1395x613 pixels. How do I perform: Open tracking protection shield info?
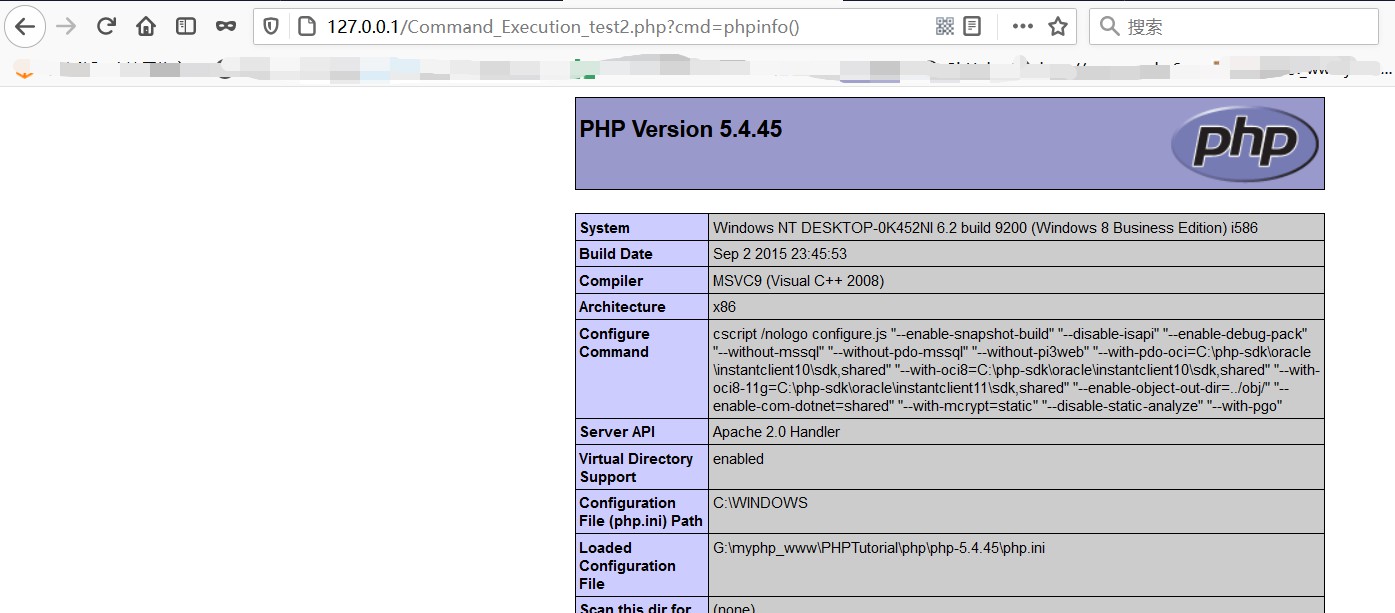(271, 27)
